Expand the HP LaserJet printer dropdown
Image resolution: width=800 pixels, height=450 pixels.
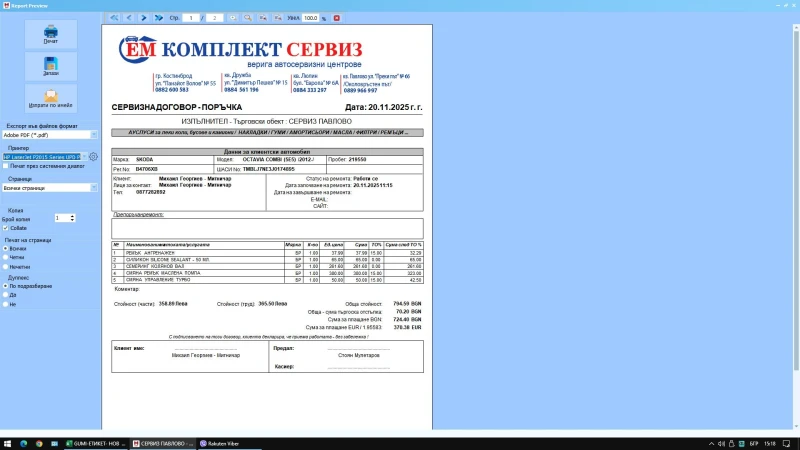[x=84, y=157]
